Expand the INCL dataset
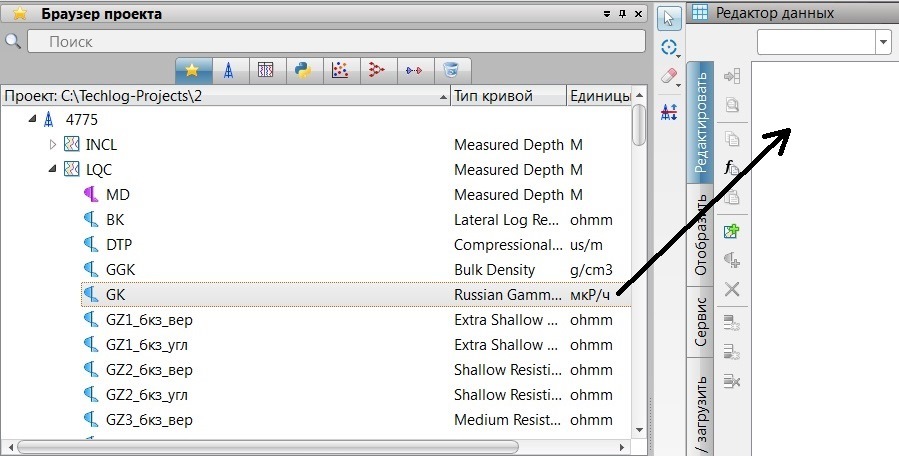Viewport: 899px width, 456px height. [x=53, y=144]
